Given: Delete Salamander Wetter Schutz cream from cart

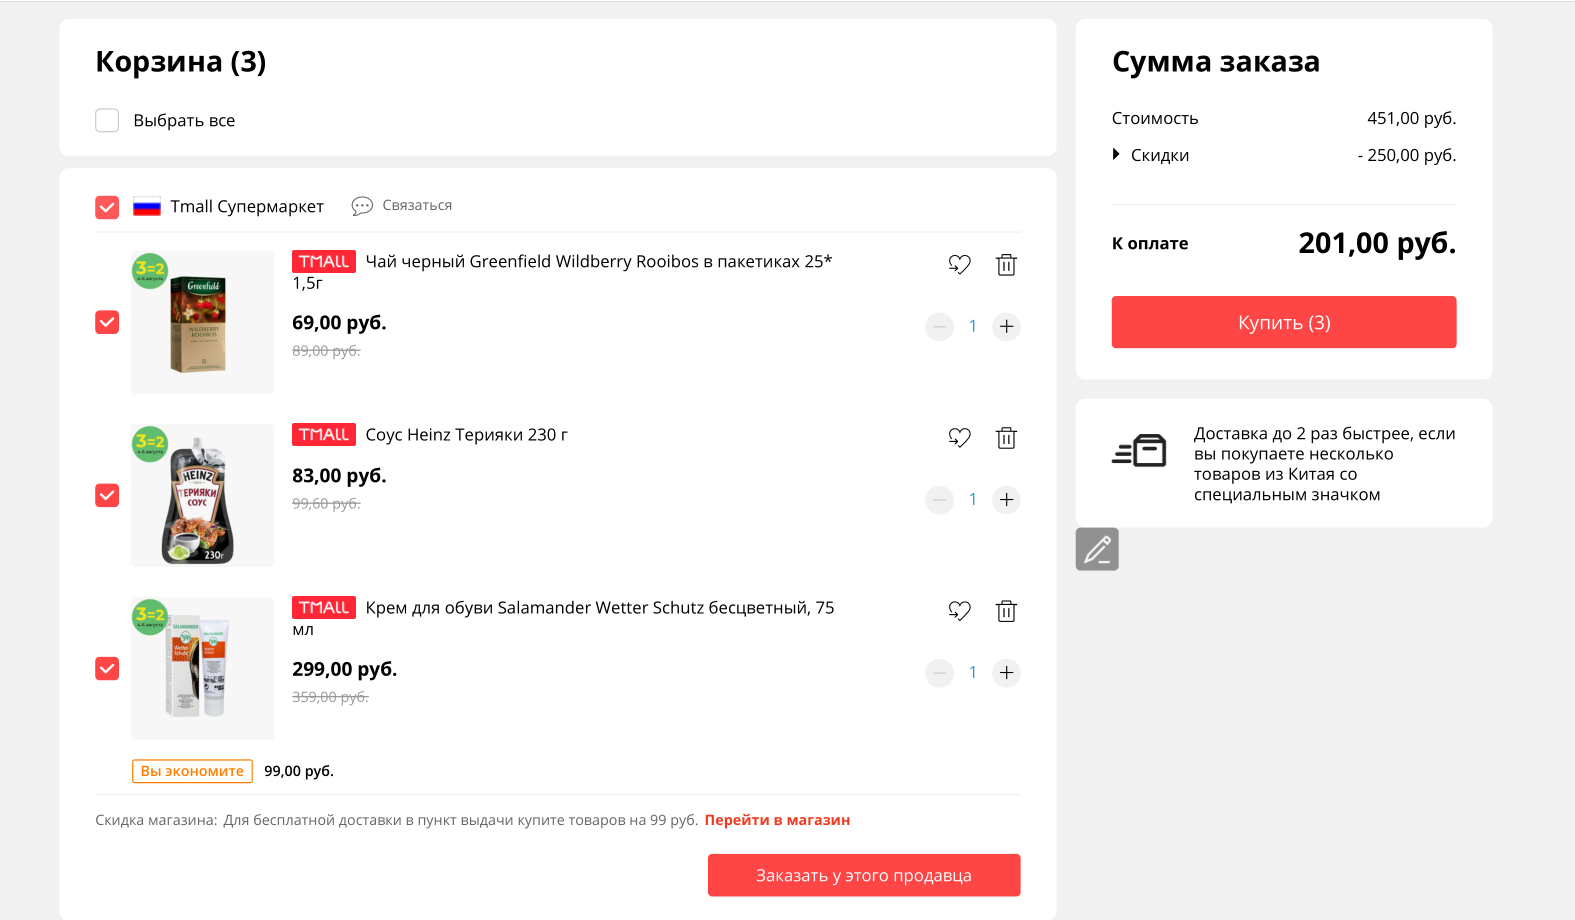Looking at the screenshot, I should 1006,611.
